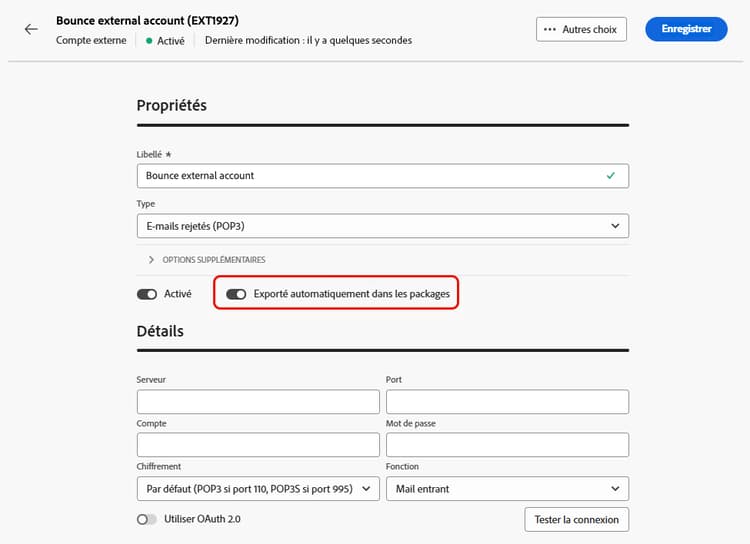Viewport: 750px width, 544px height.
Task: Click the chevron beside Options supplémentaires
Action: point(152,260)
